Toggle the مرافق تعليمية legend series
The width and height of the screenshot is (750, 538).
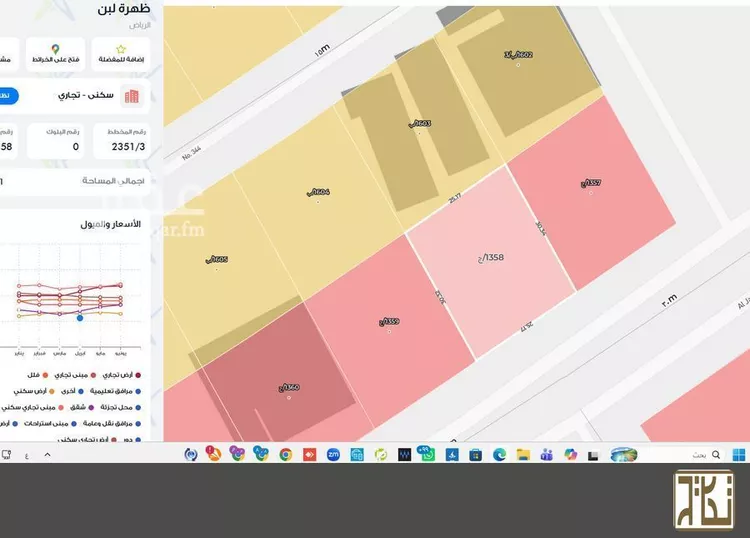115,391
